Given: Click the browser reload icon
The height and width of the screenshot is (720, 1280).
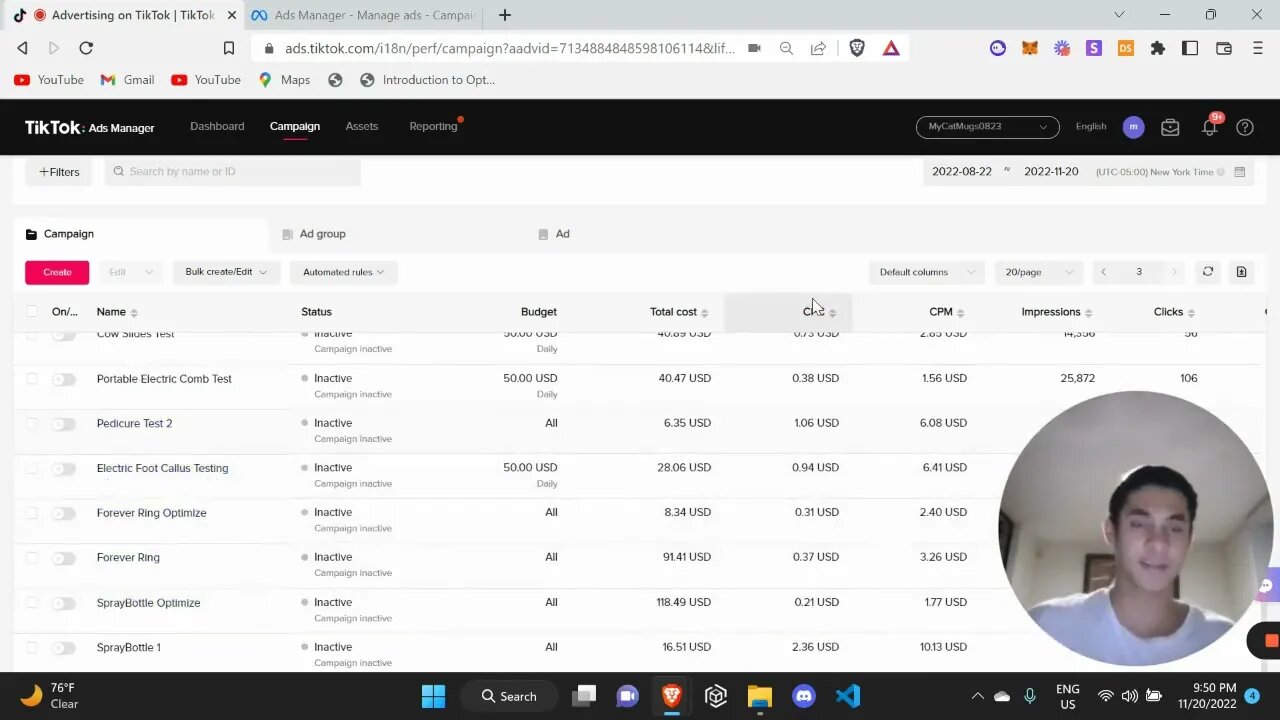Looking at the screenshot, I should (x=86, y=48).
